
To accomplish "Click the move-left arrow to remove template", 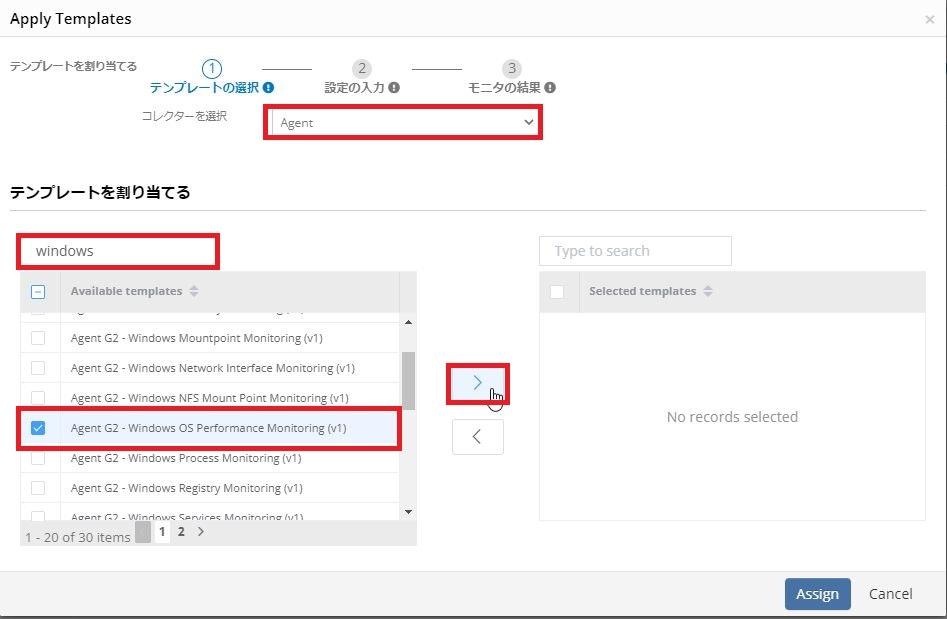I will click(477, 437).
